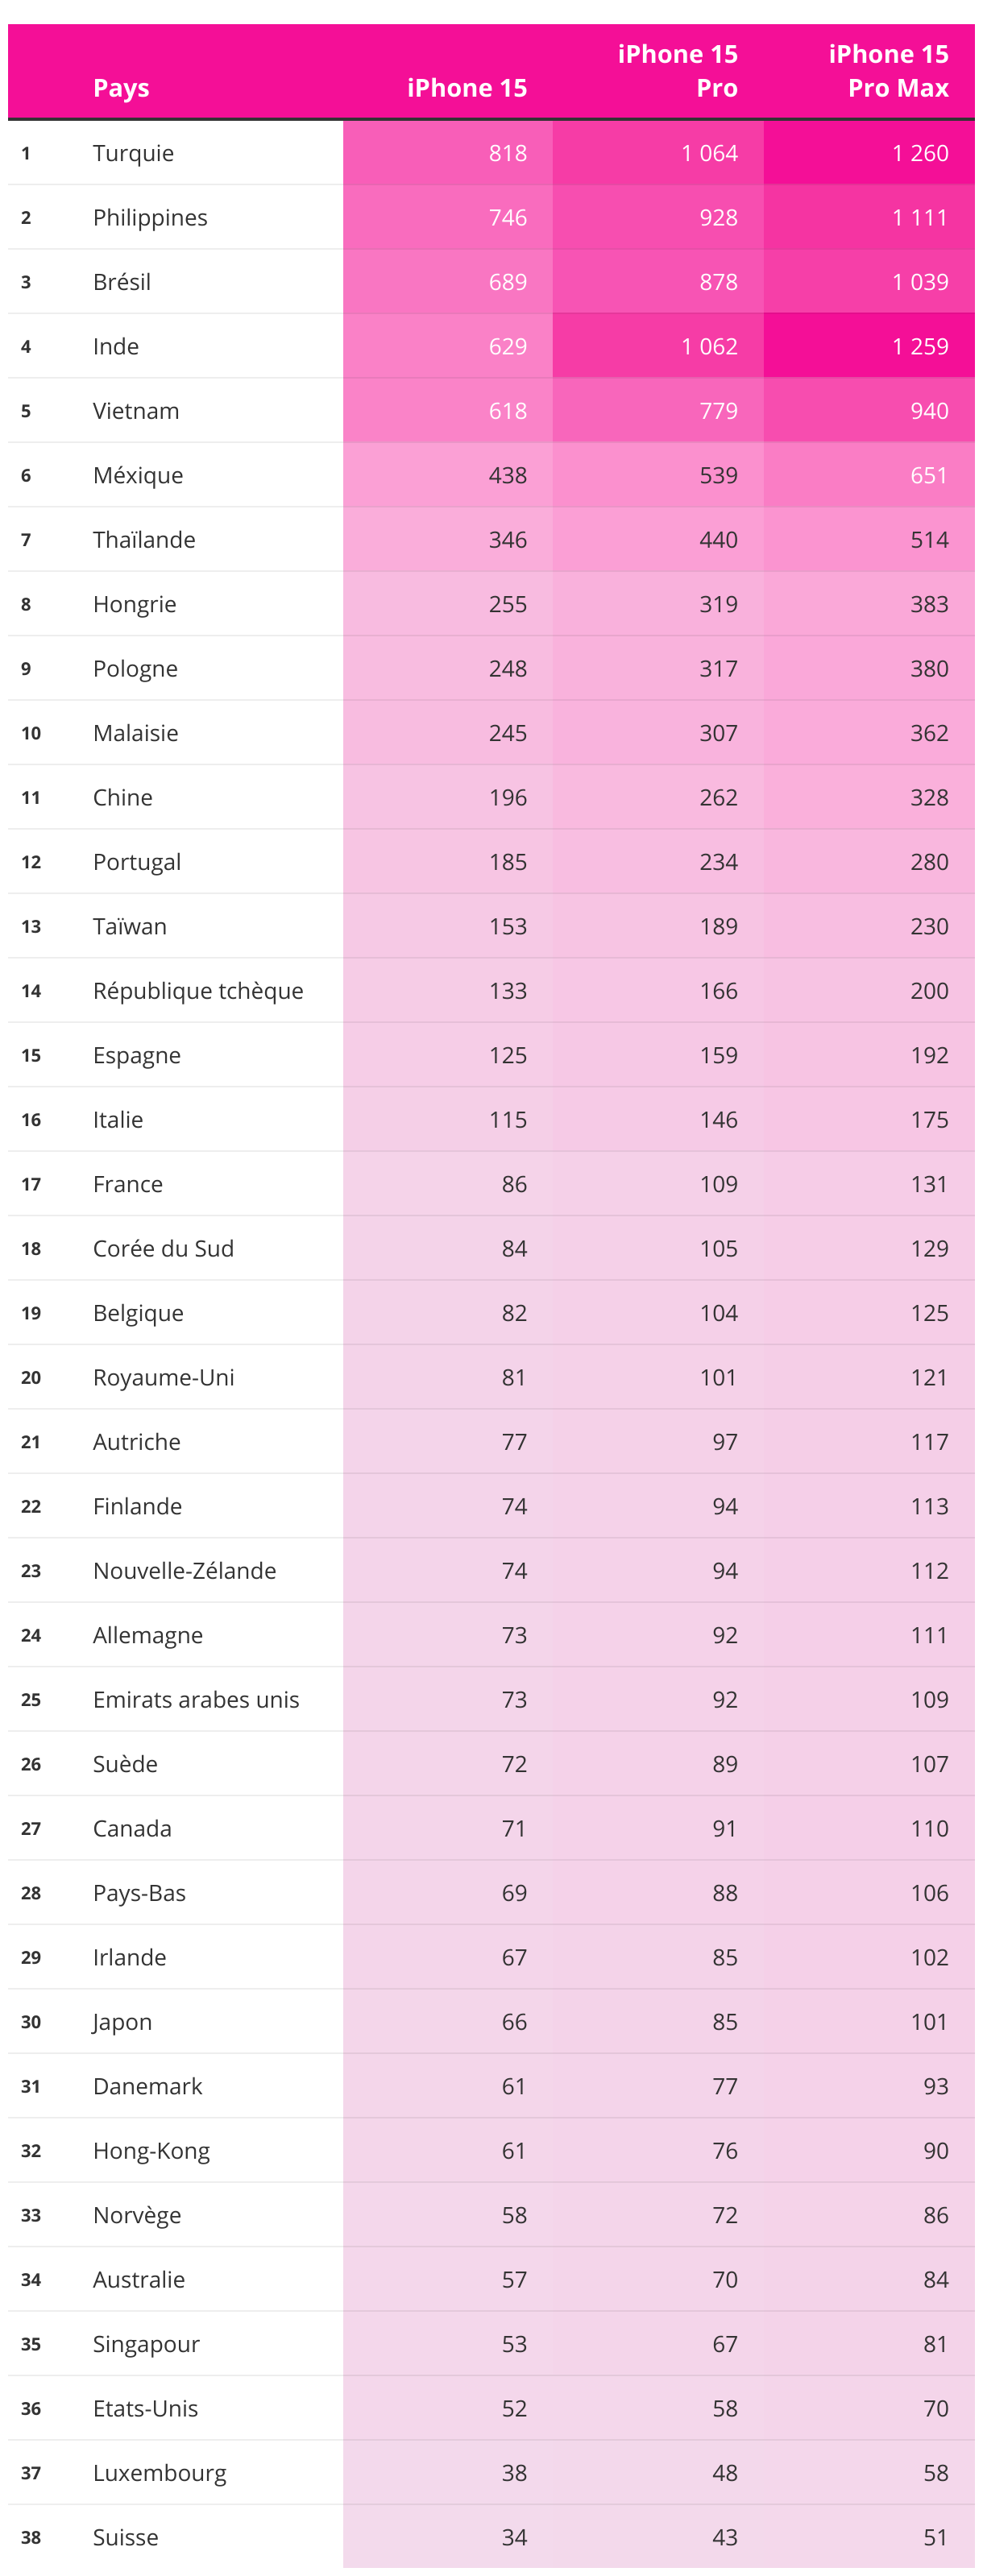Click France's iPhone 15 value 86

coord(514,1184)
